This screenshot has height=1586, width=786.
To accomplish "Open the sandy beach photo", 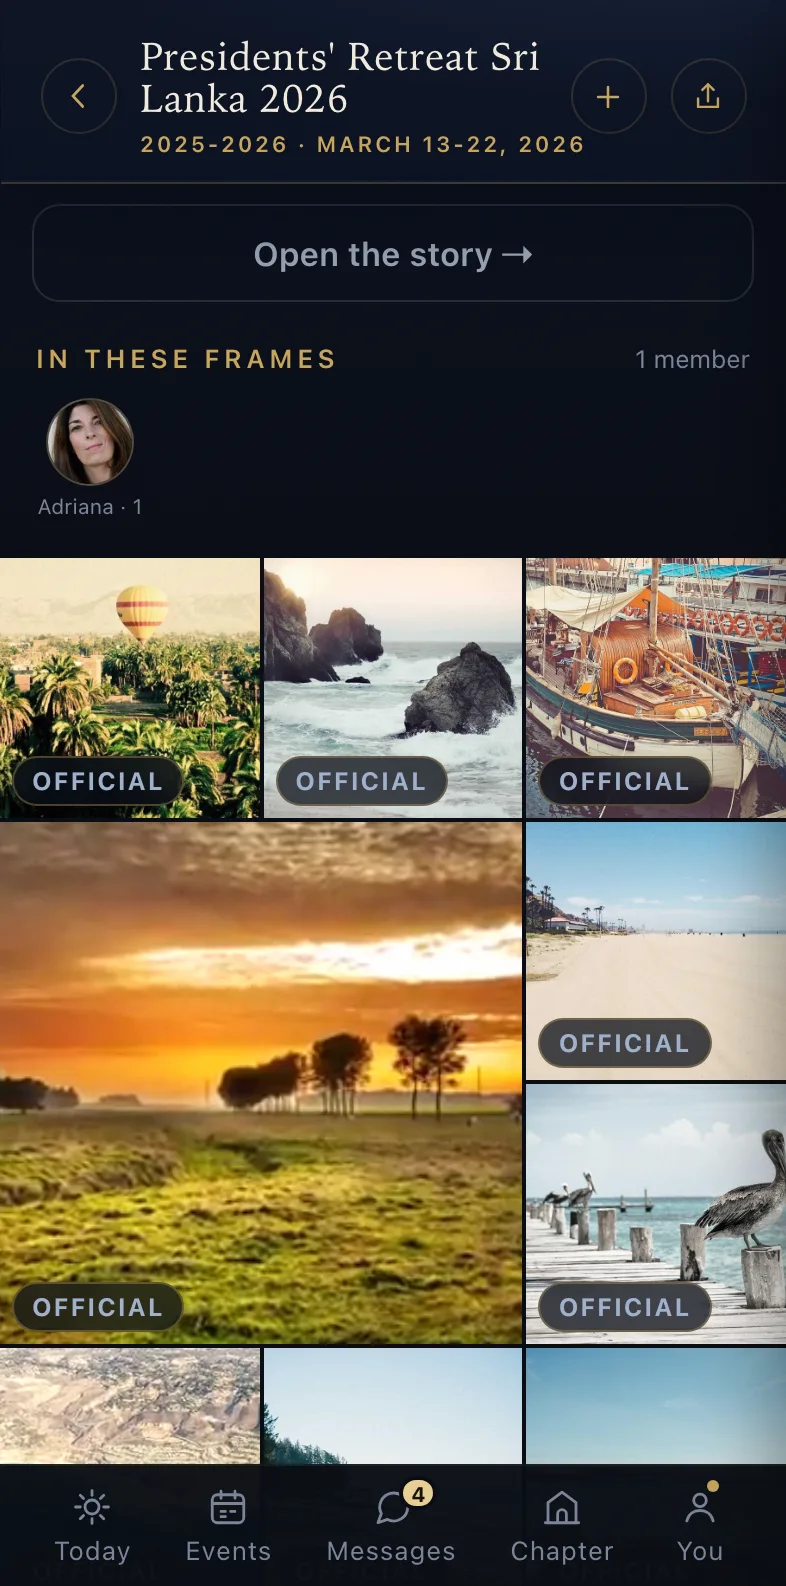I will [656, 951].
